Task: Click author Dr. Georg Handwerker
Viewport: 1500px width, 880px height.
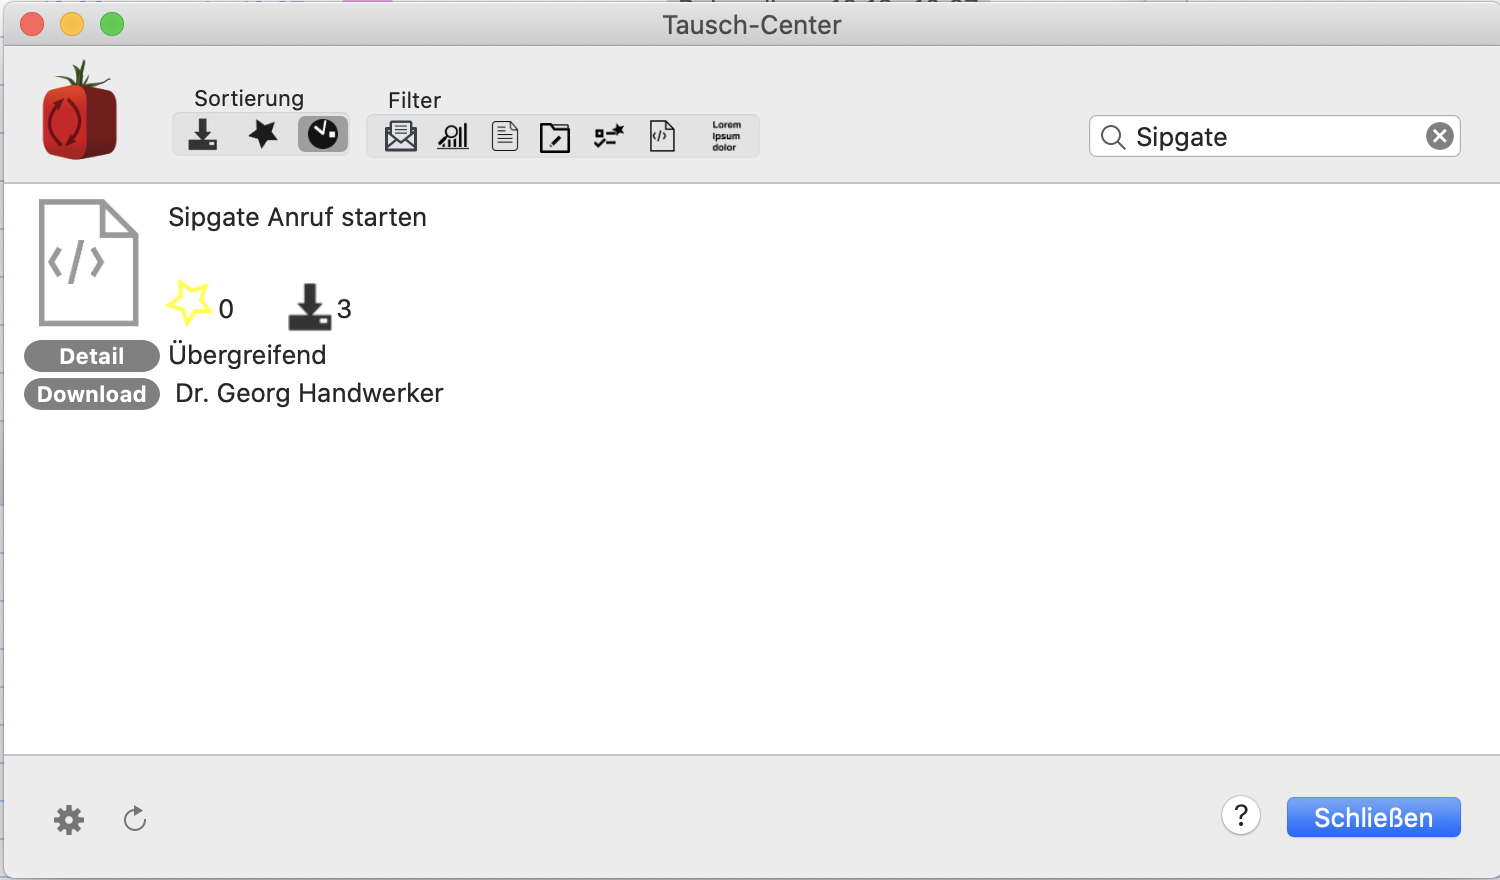Action: click(309, 393)
